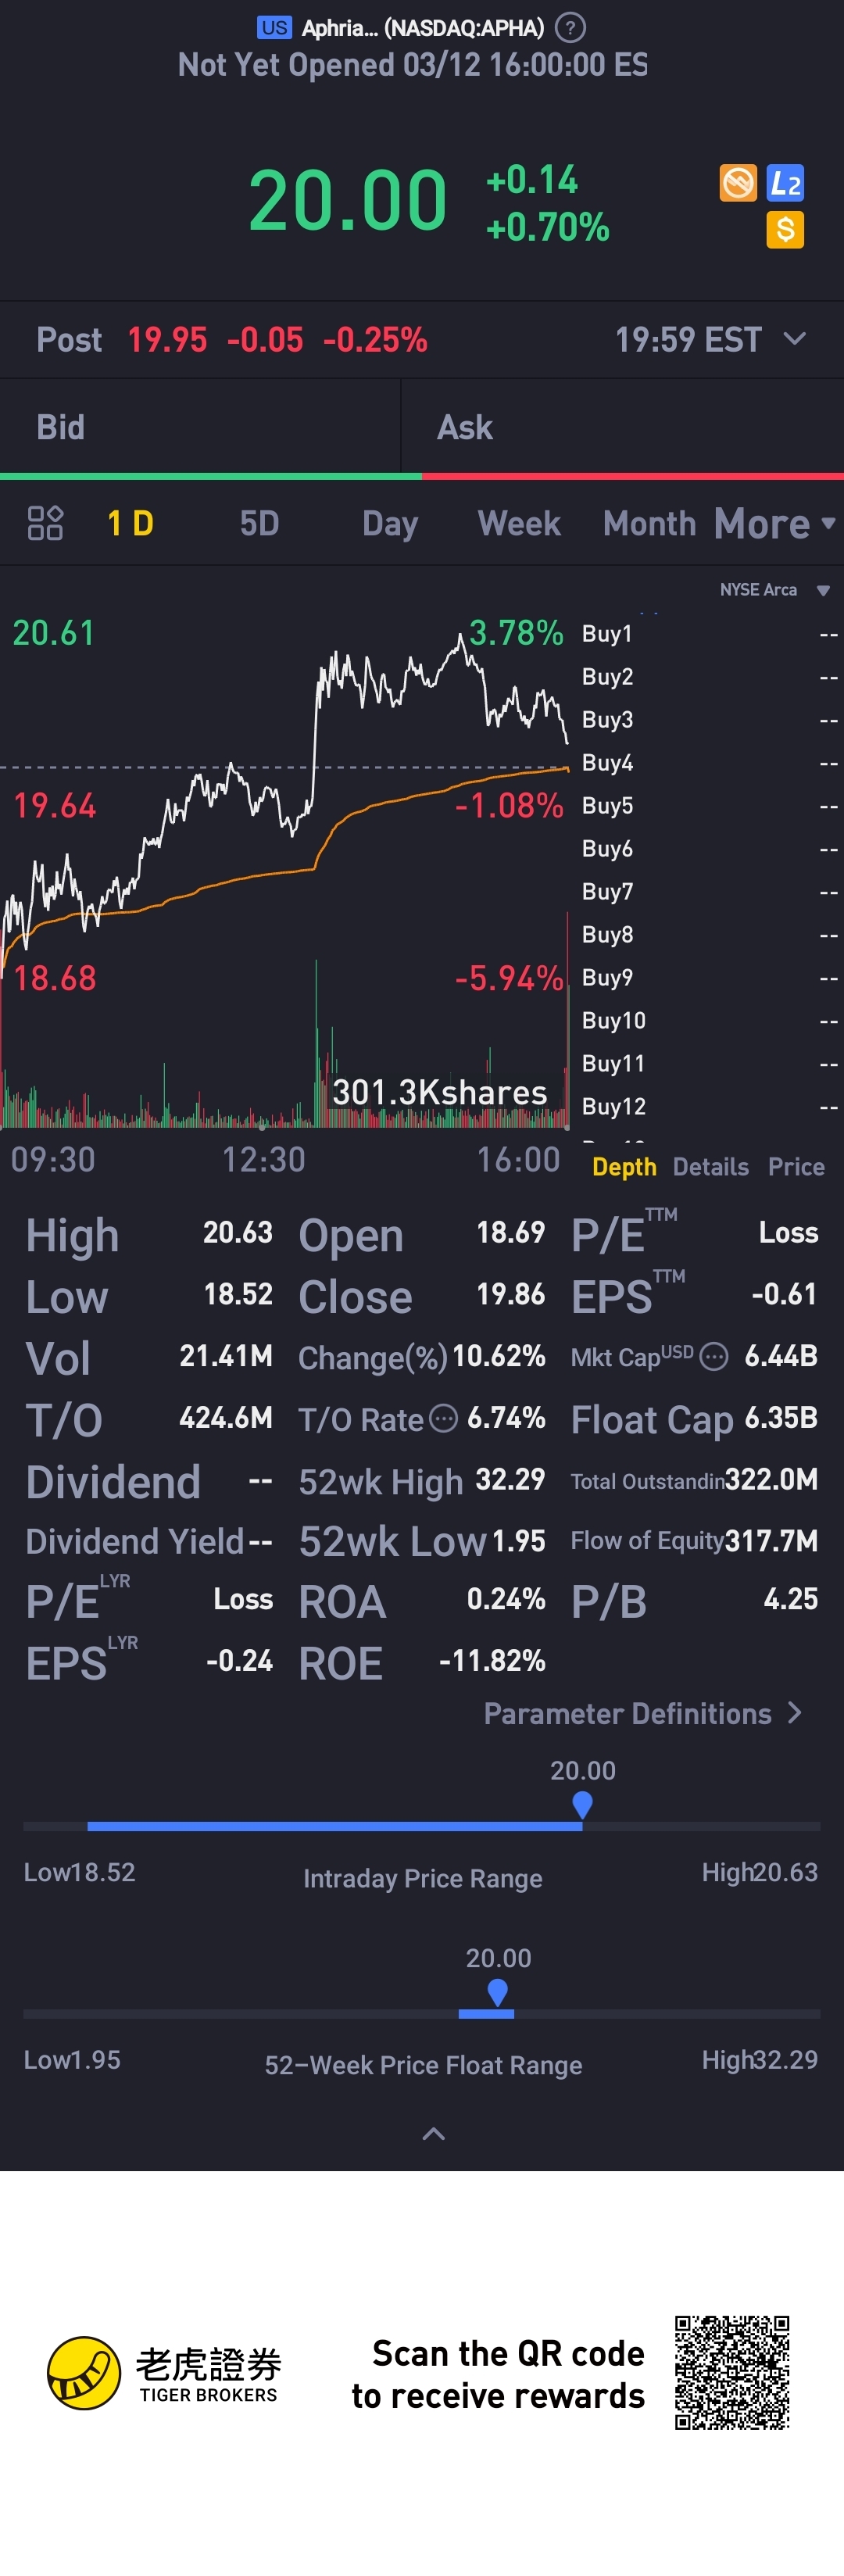Expand the post-market 19:59 EST chevron

(795, 339)
